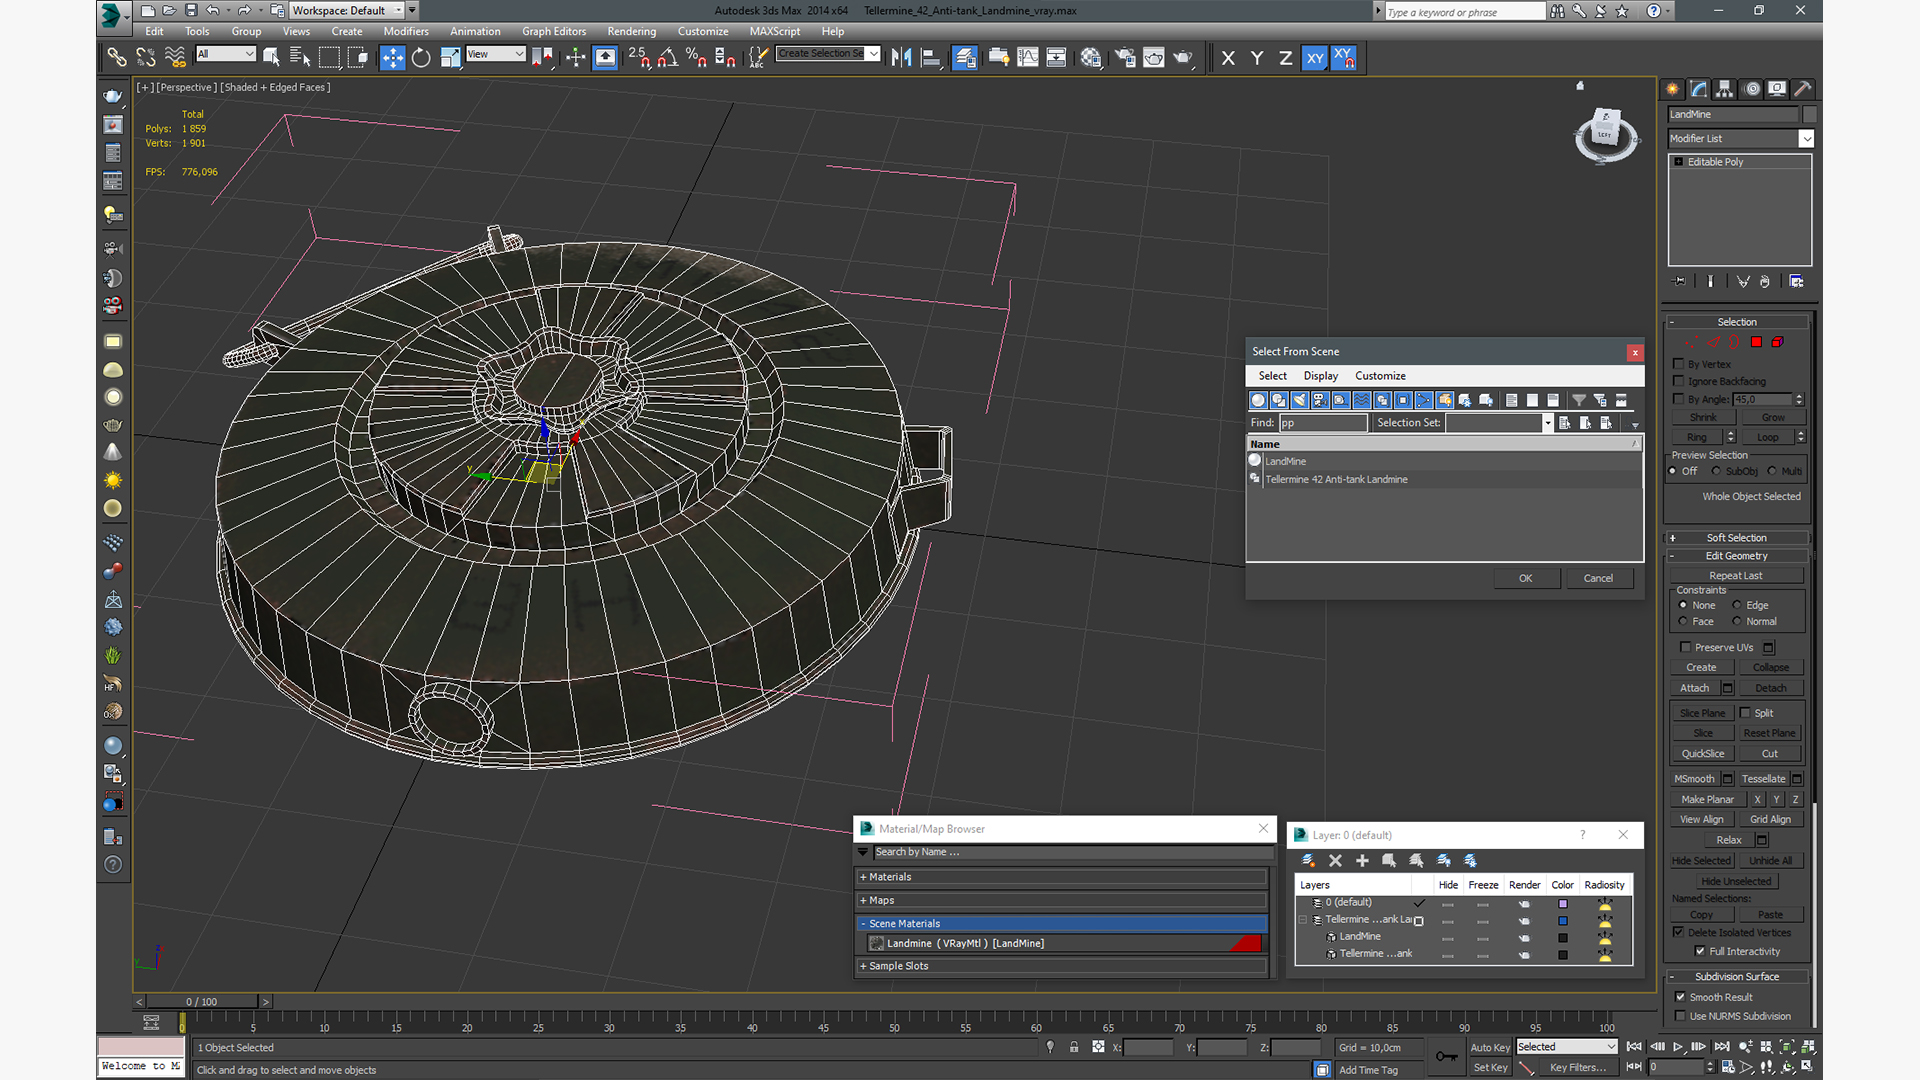Image resolution: width=1920 pixels, height=1080 pixels.
Task: Click the Select and Link chain icon
Action: tap(117, 58)
